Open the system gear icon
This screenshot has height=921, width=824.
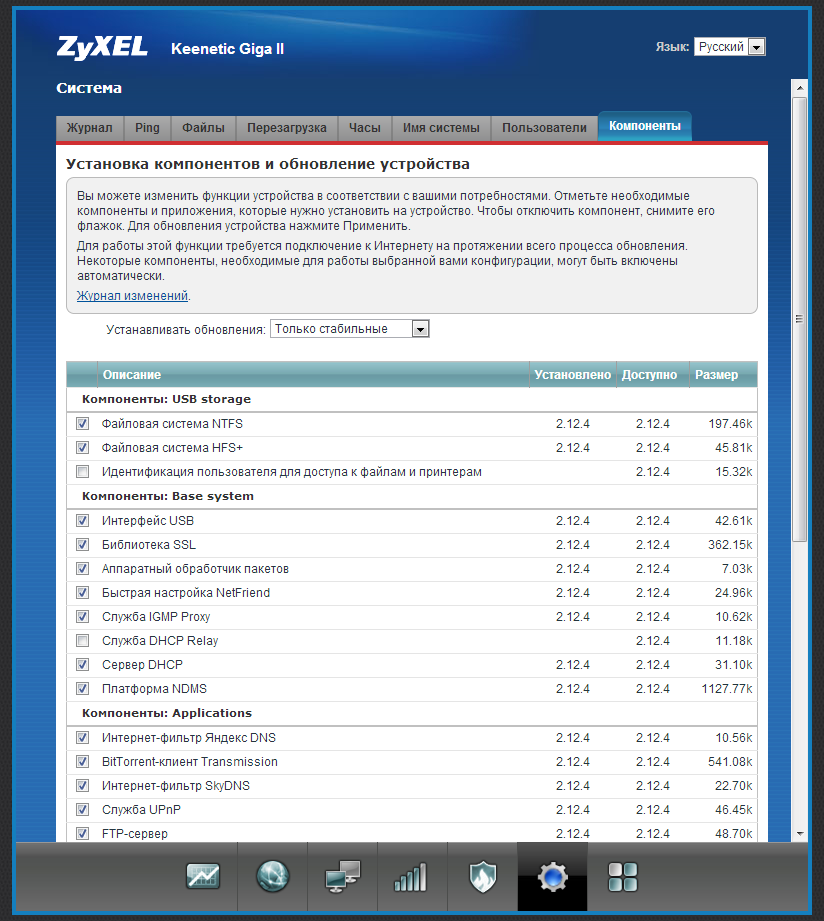(x=552, y=876)
